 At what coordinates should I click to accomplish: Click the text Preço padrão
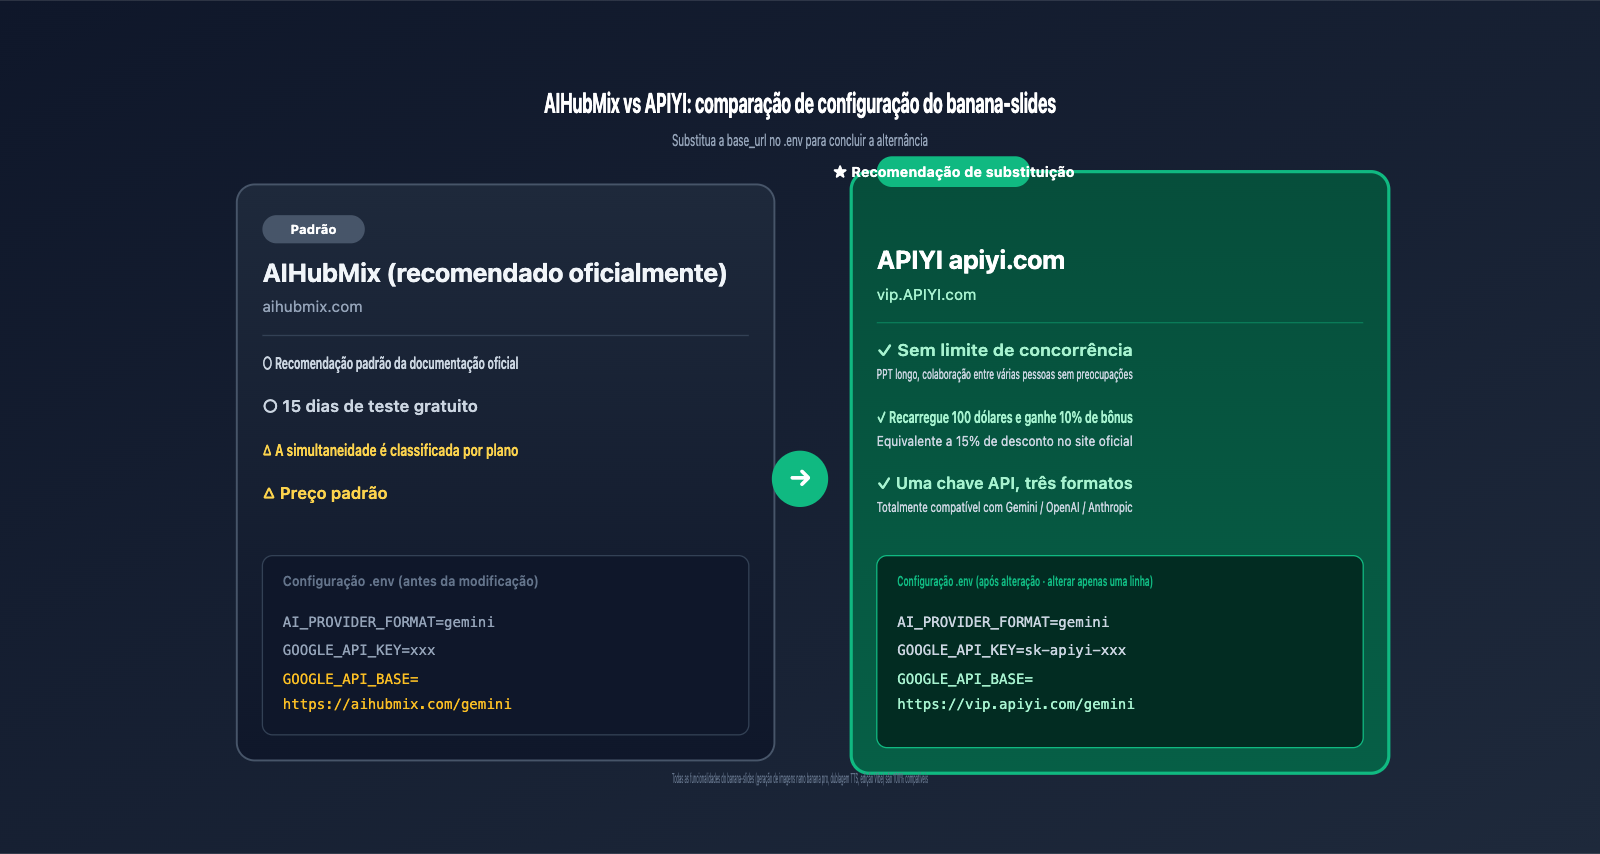tap(333, 493)
